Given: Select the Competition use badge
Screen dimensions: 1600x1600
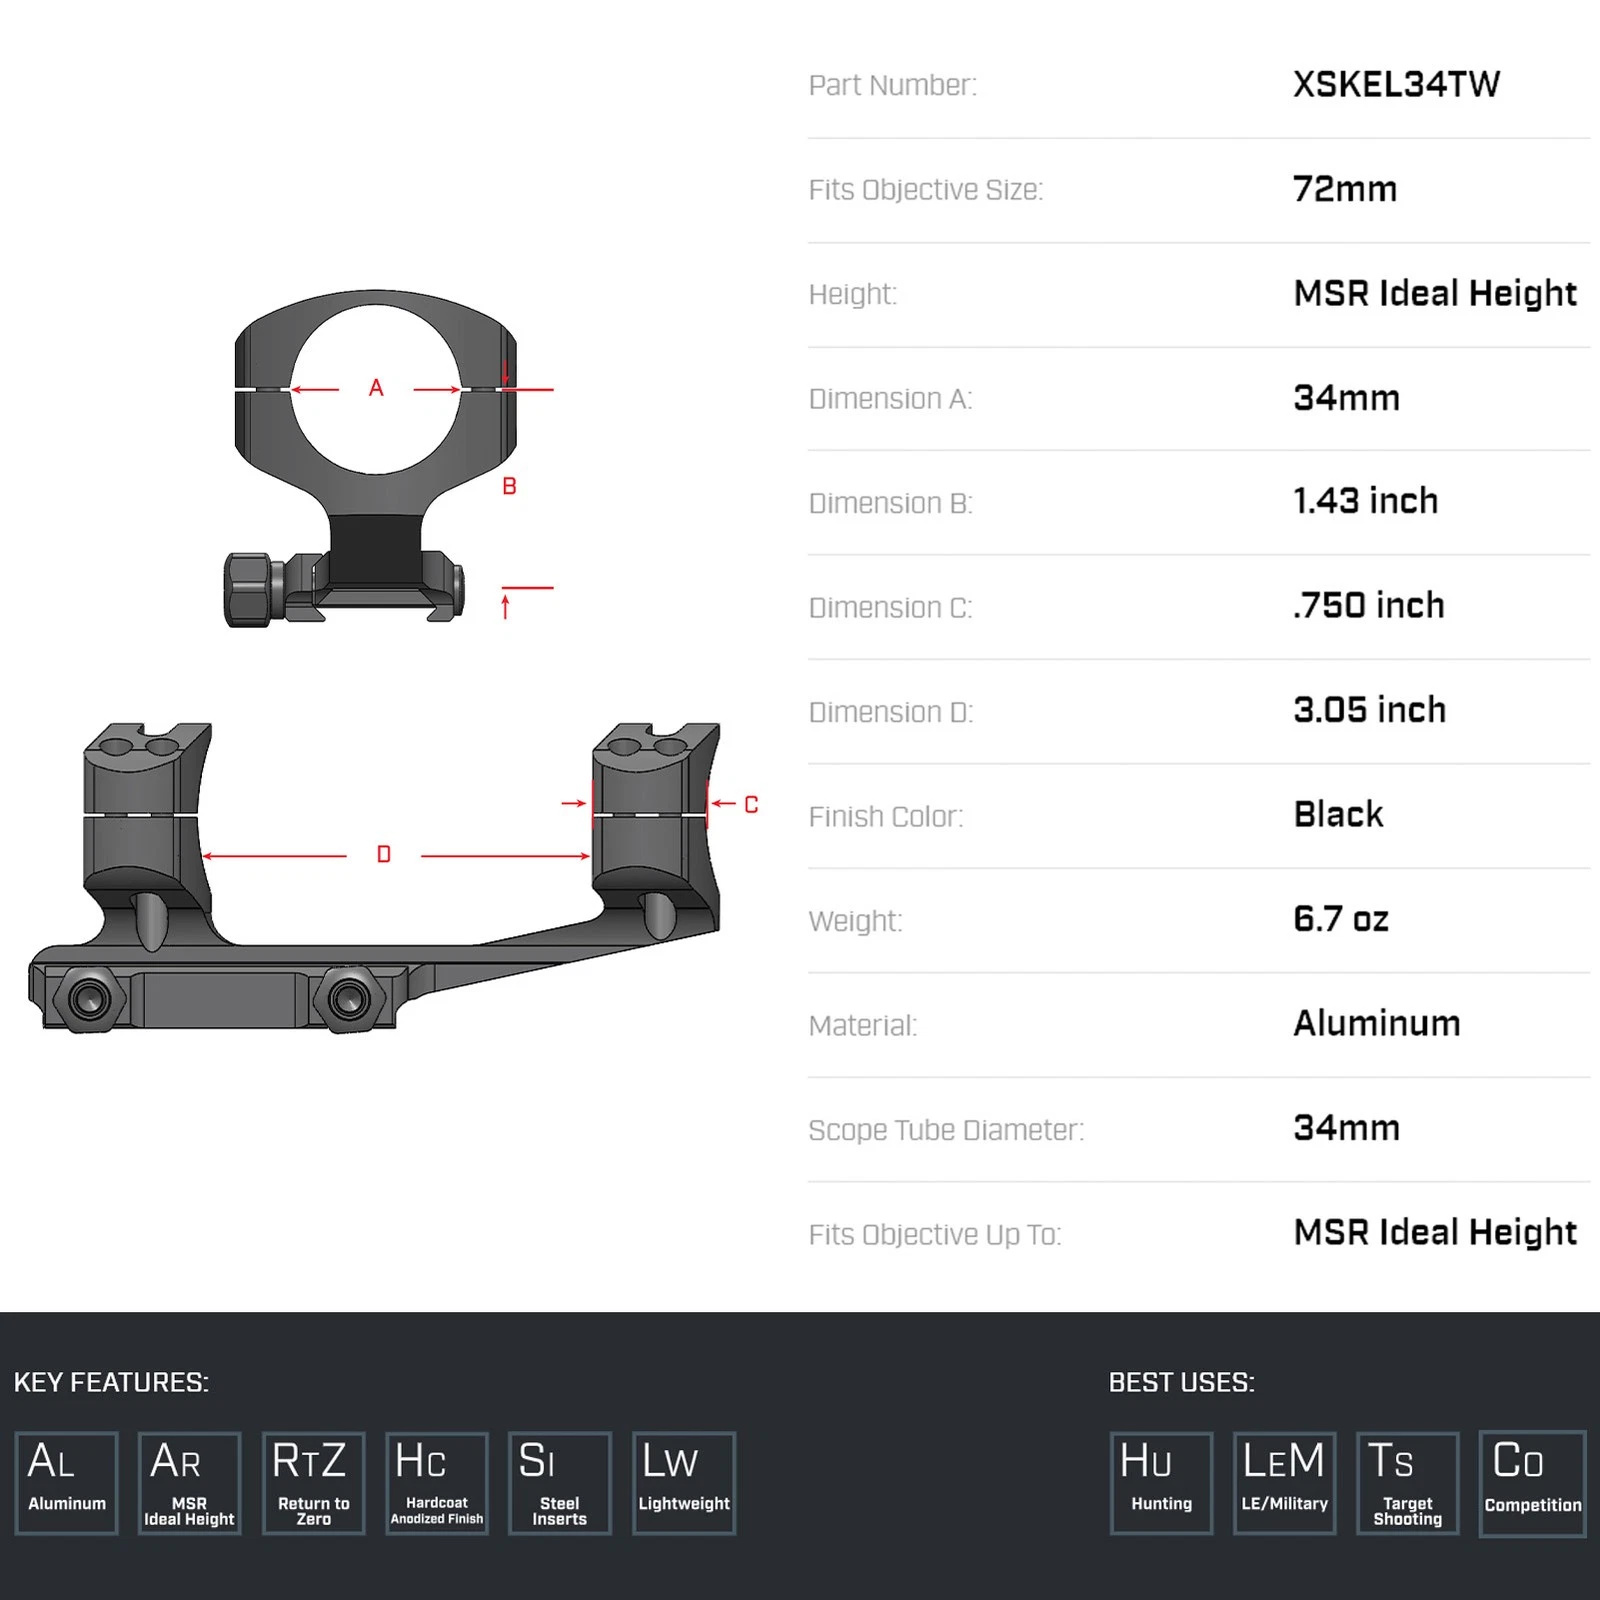Looking at the screenshot, I should click(1532, 1483).
